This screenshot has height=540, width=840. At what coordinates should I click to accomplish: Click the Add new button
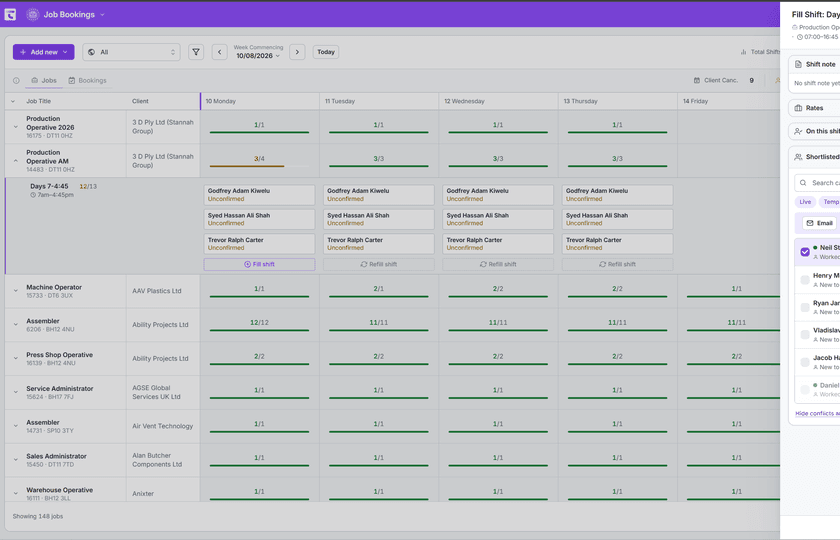coord(43,52)
